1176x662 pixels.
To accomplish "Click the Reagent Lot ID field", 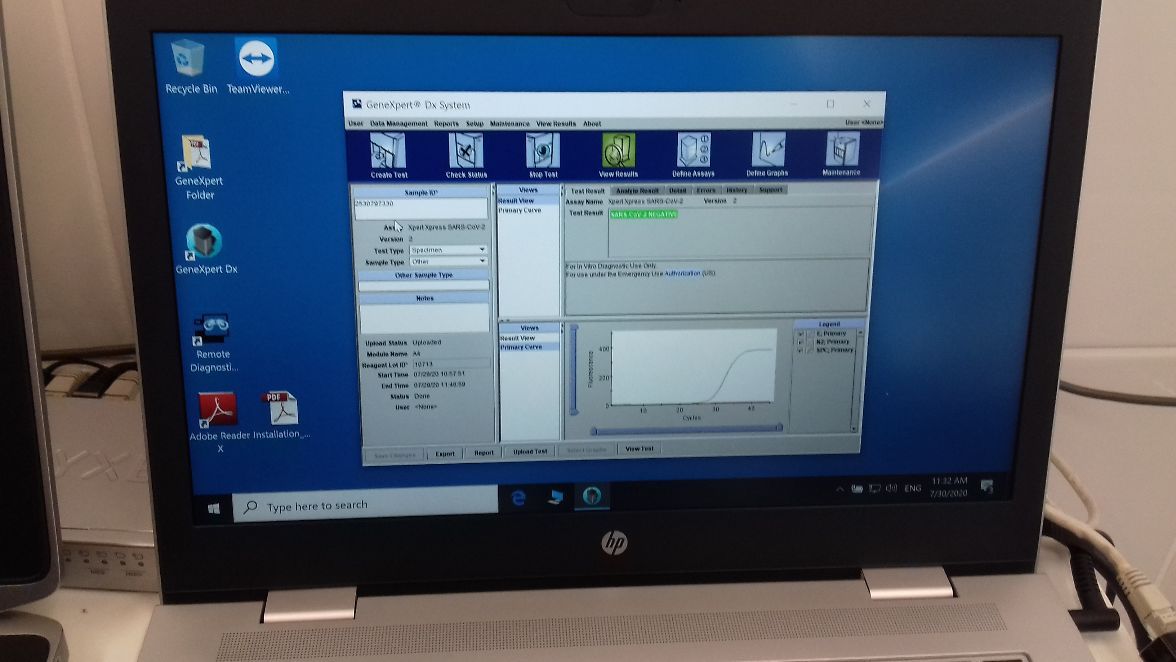I will pyautogui.click(x=451, y=364).
